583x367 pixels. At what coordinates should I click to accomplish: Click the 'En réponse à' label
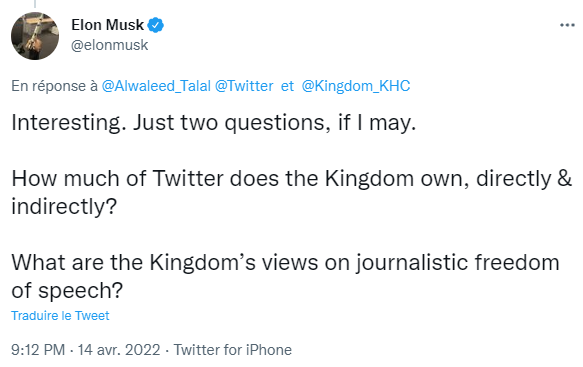tap(54, 86)
